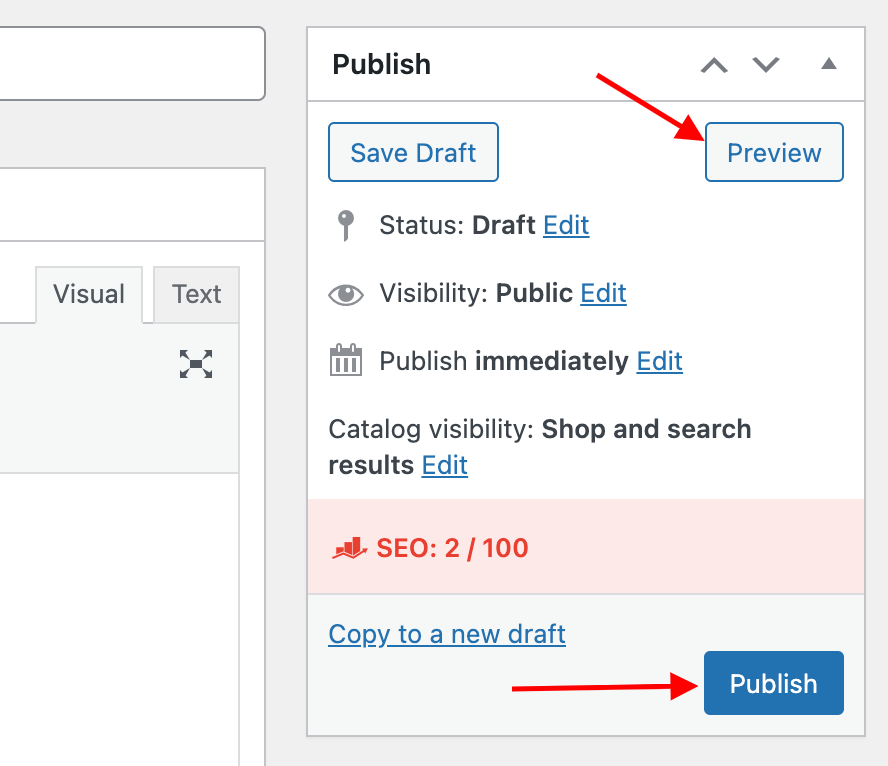
Task: Move the Publish panel down
Action: (x=766, y=65)
